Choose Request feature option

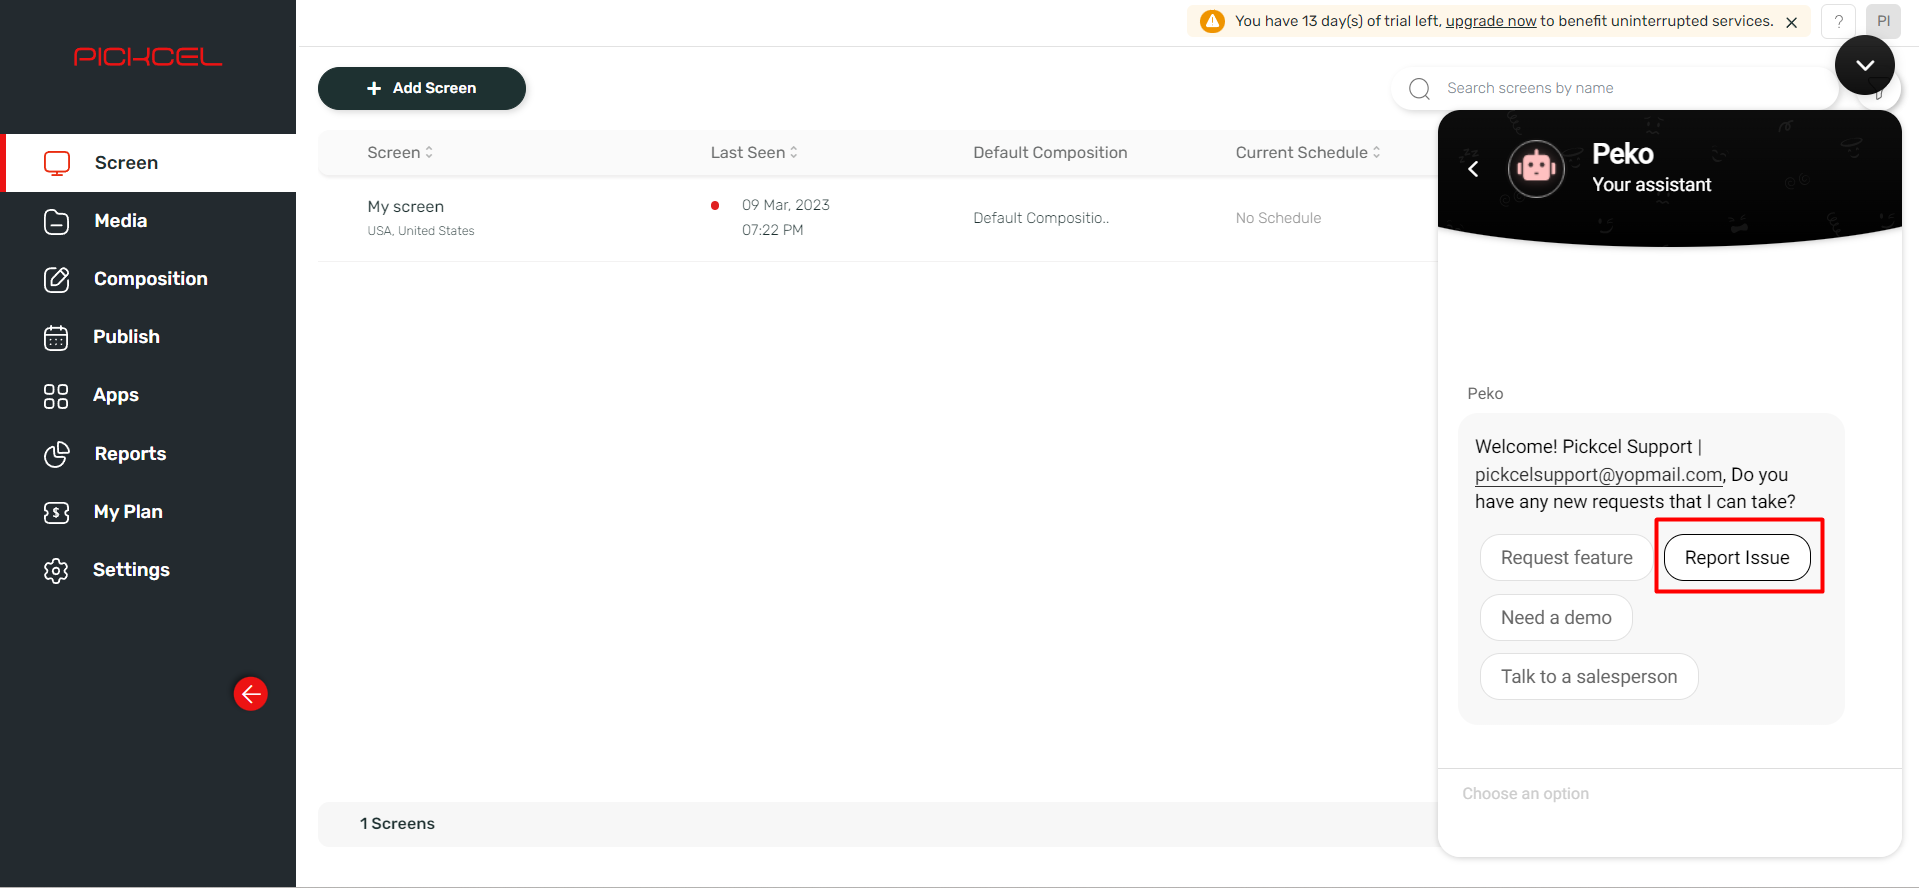click(1566, 558)
